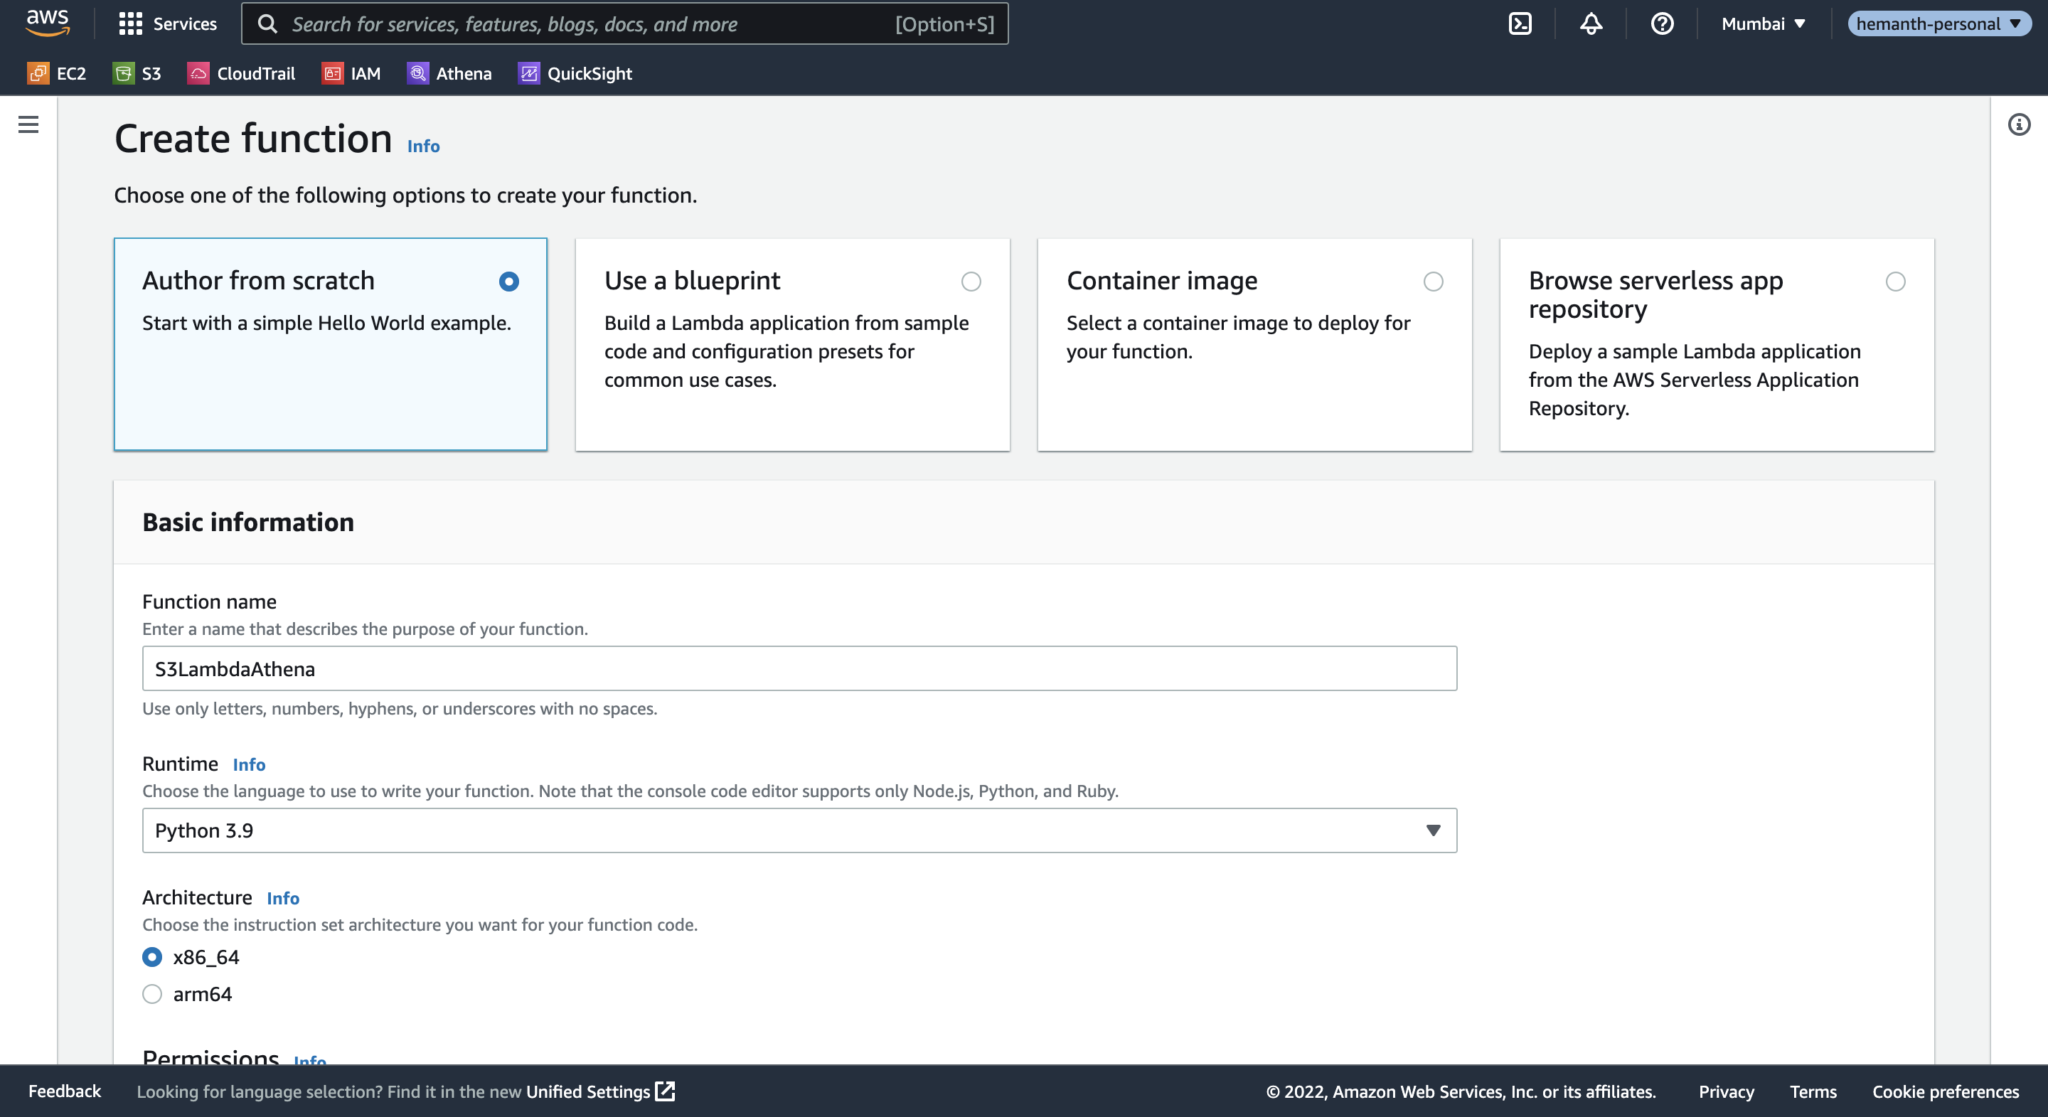2048x1117 pixels.
Task: Open the Mumbai region selector
Action: [1763, 23]
